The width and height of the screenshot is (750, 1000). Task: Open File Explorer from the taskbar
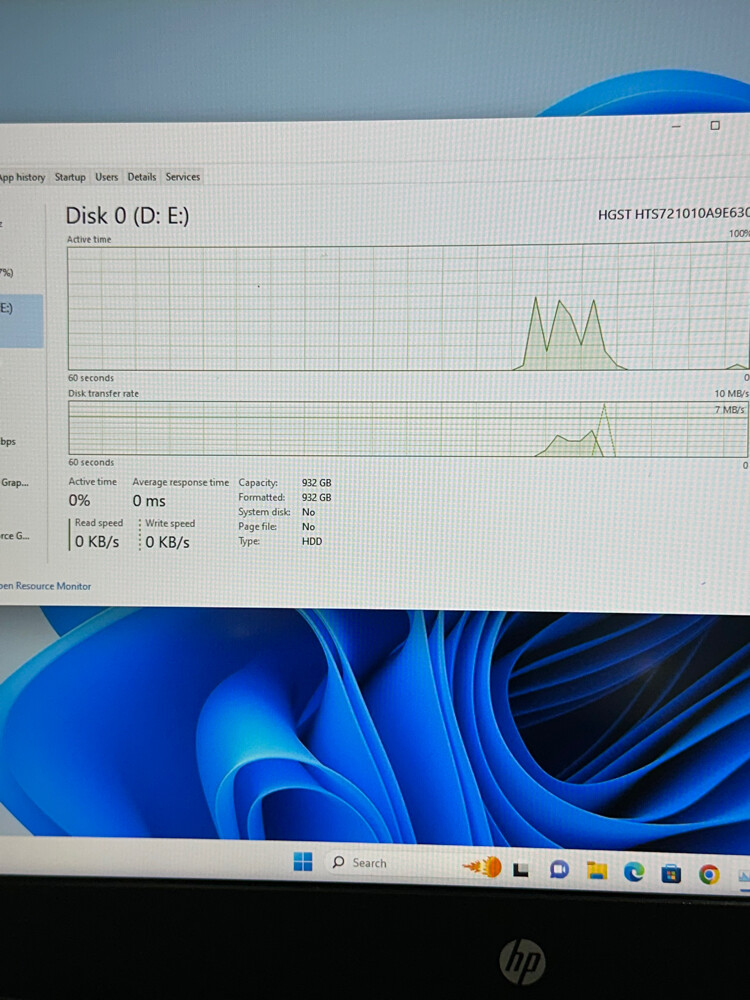click(x=596, y=871)
